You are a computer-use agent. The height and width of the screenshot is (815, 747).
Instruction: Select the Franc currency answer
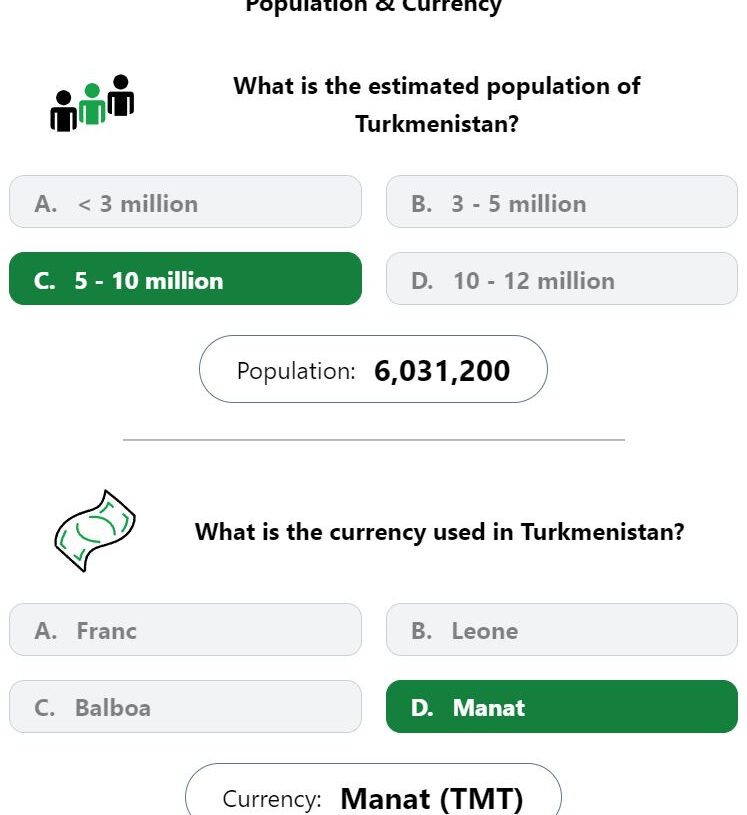185,629
